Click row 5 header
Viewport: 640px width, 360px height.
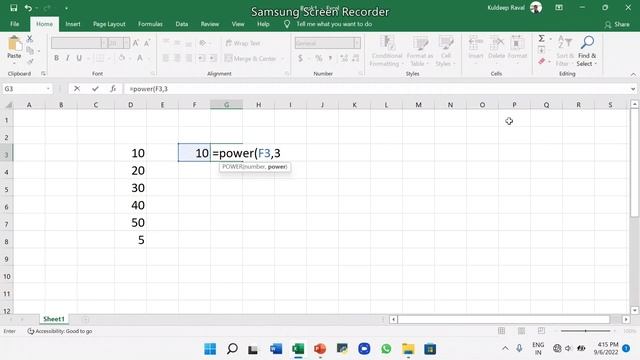(x=7, y=189)
